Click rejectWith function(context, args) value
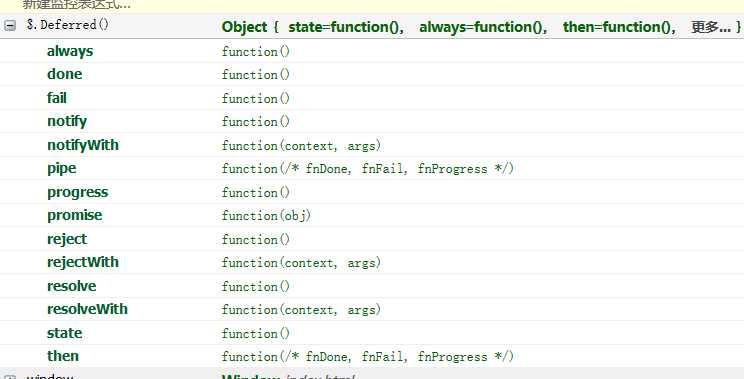 click(301, 262)
